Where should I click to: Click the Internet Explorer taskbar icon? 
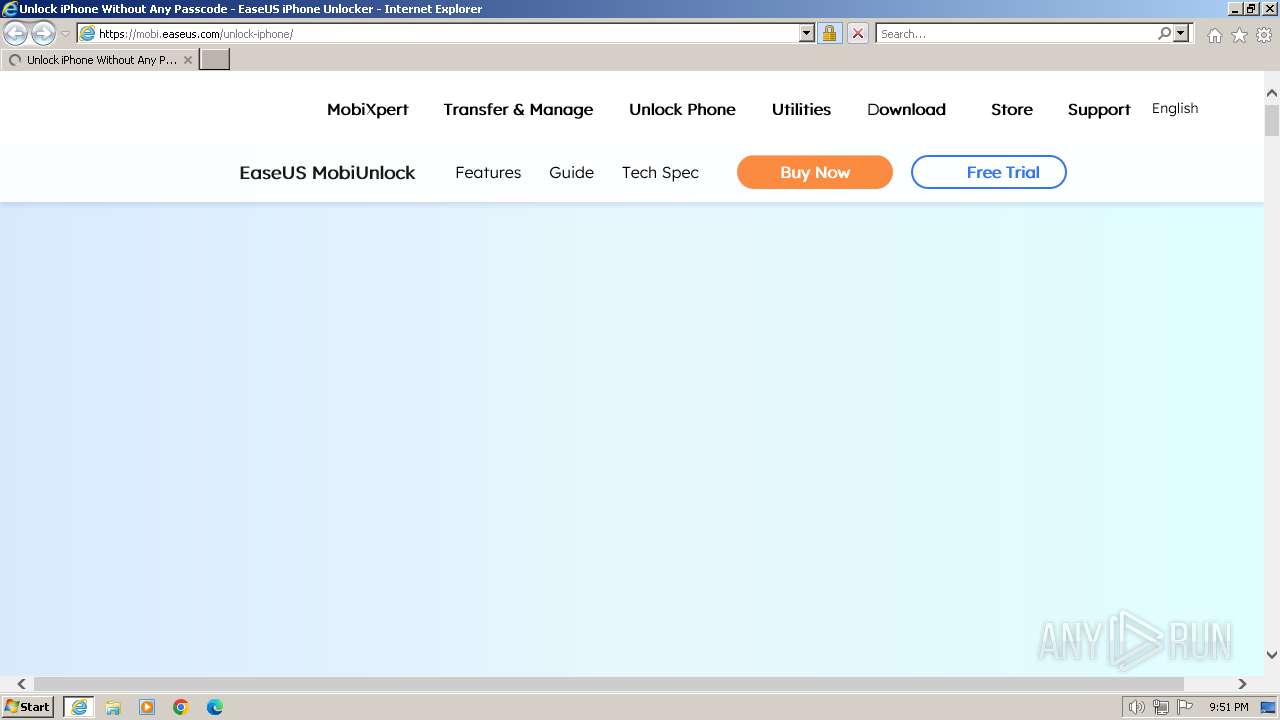[79, 707]
